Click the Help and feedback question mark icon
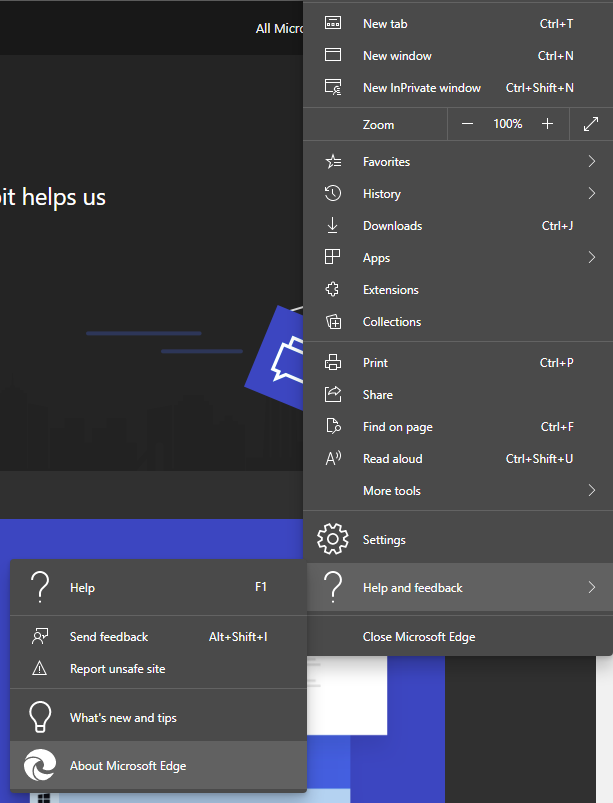 pos(333,587)
